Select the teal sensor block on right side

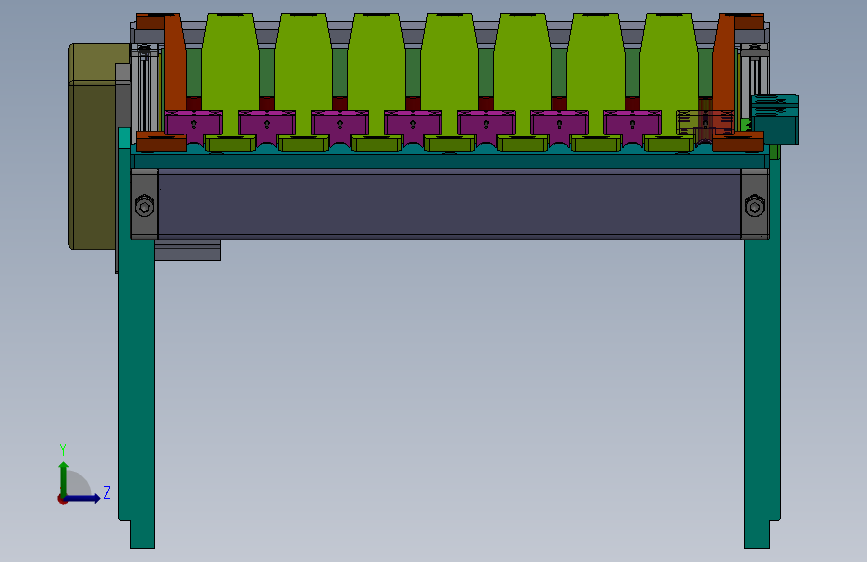click(x=775, y=119)
